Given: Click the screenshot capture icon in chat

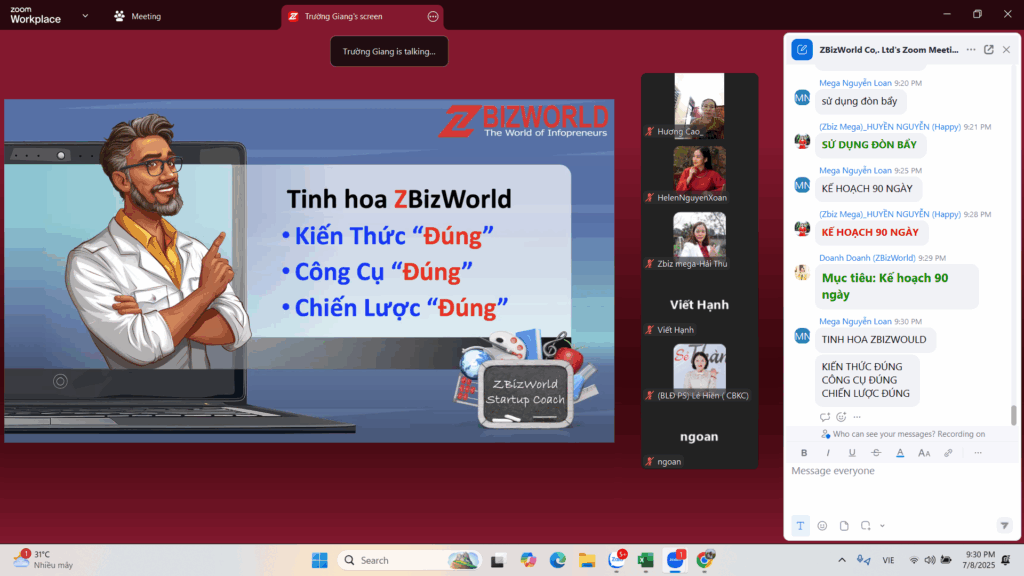Looking at the screenshot, I should (x=865, y=525).
